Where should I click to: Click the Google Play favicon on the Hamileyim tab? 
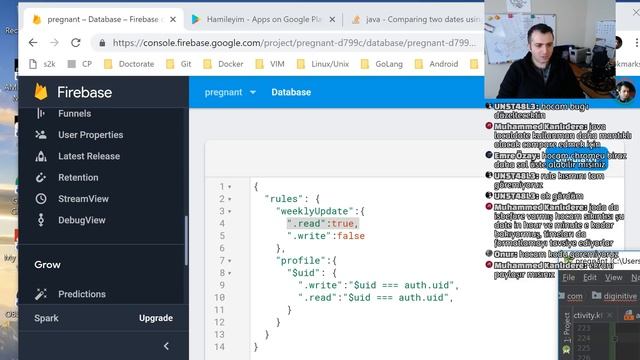click(x=196, y=19)
